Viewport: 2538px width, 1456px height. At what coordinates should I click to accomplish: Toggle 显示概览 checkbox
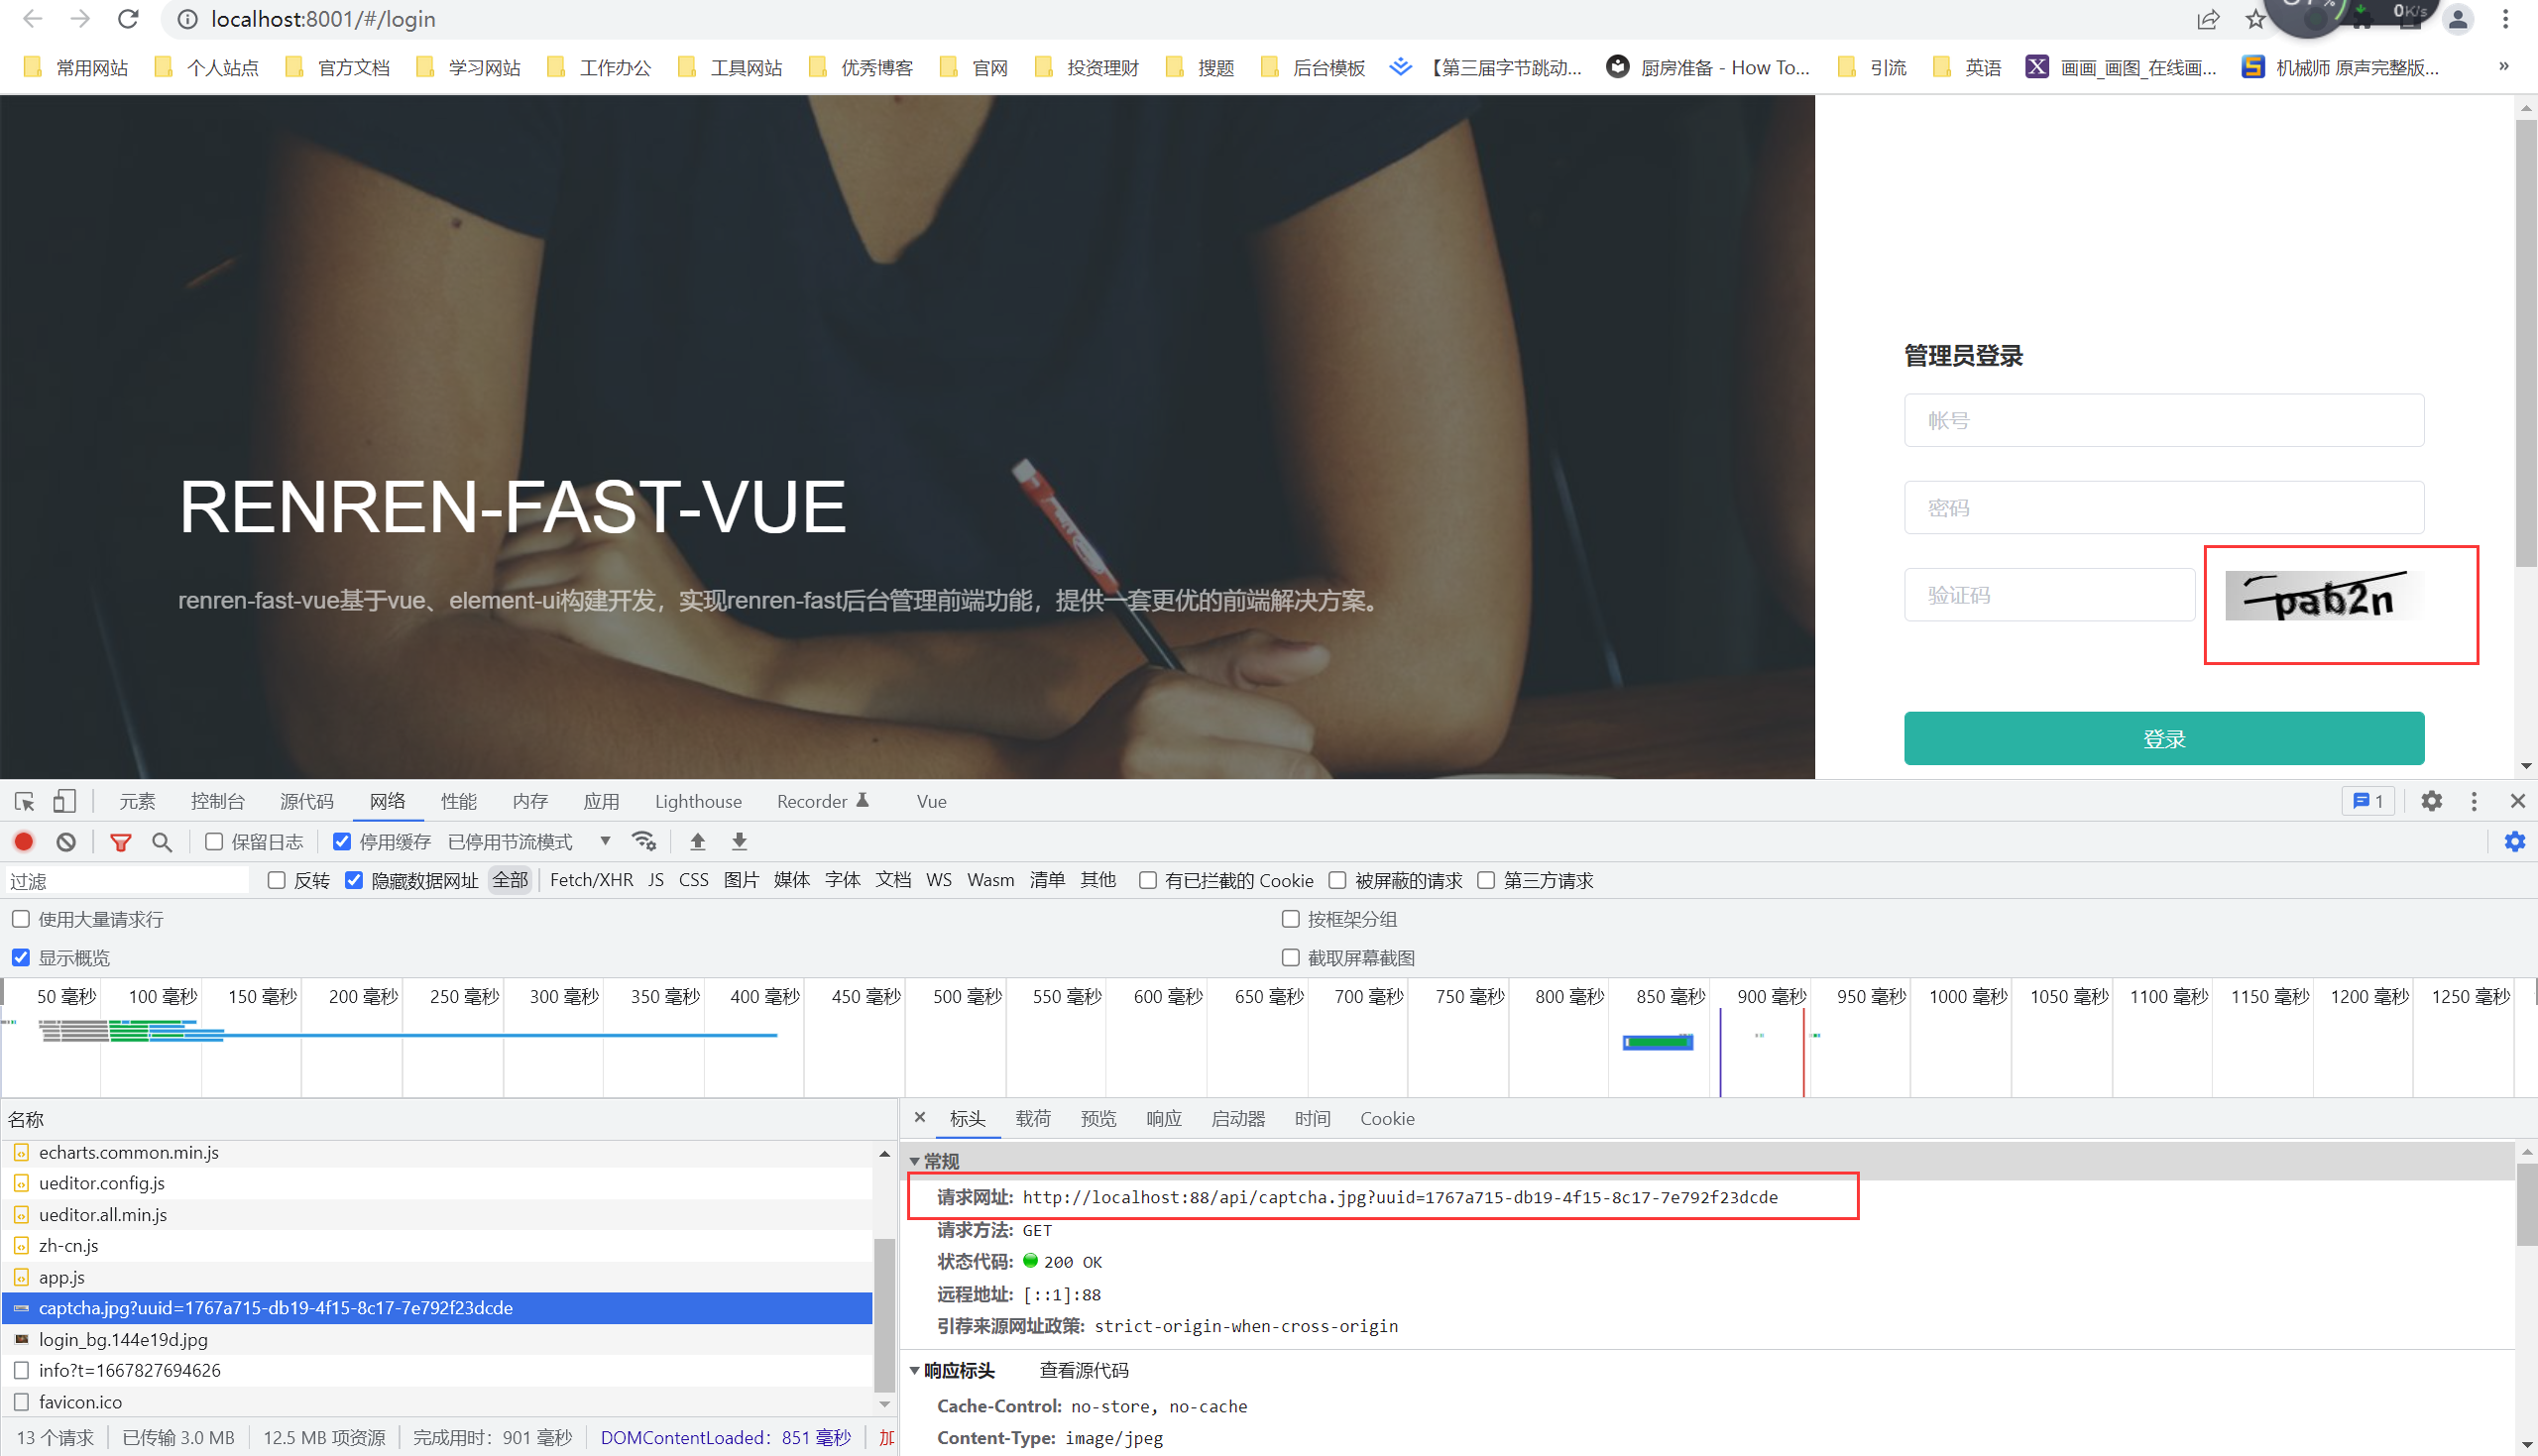[x=21, y=958]
